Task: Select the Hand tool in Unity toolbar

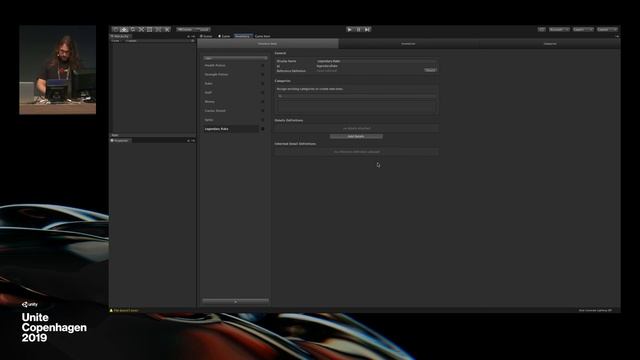Action: 116,29
